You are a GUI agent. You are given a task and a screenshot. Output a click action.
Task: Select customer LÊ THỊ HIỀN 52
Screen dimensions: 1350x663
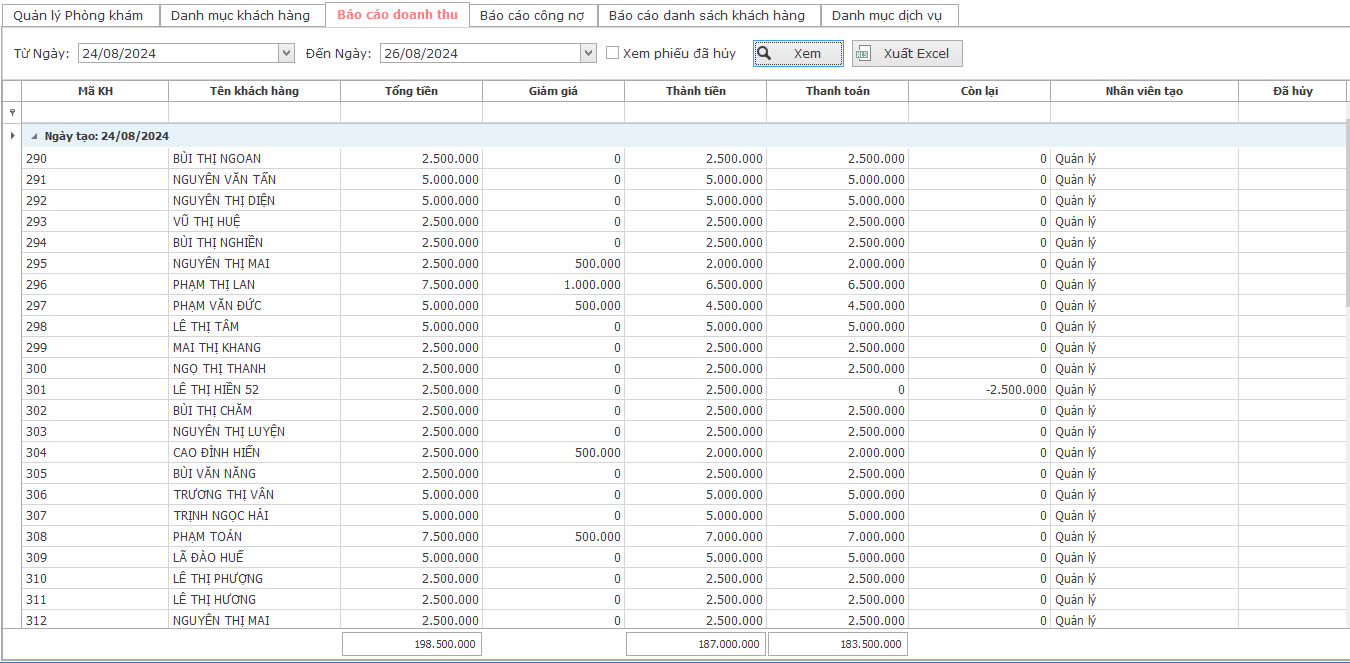[215, 389]
